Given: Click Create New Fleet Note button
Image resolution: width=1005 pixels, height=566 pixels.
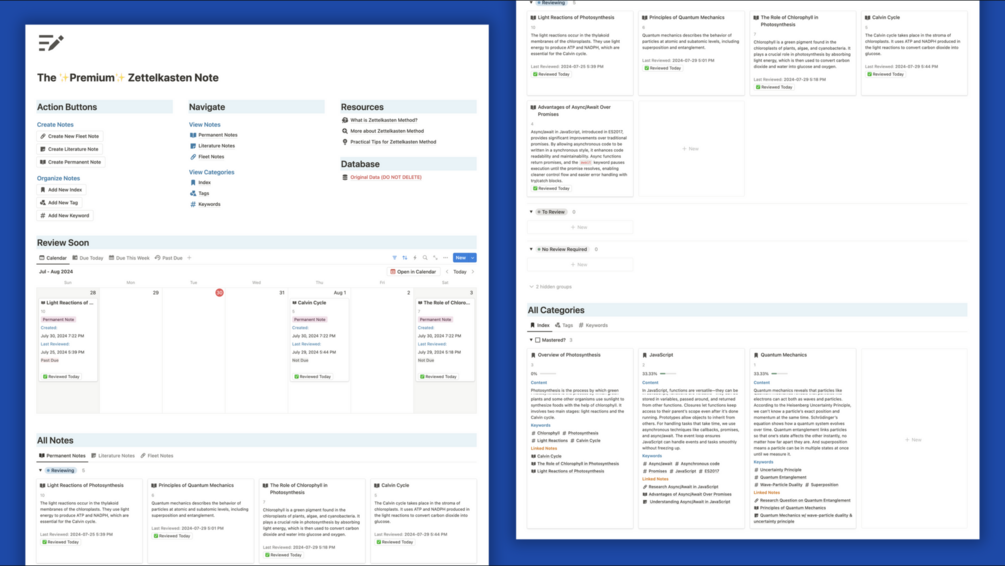Looking at the screenshot, I should 70,136.
